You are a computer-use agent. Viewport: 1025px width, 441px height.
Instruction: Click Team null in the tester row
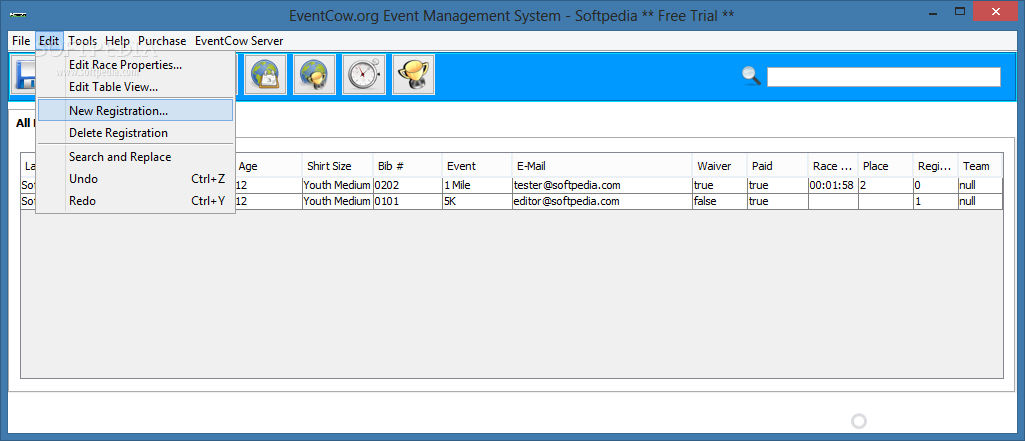(x=981, y=185)
